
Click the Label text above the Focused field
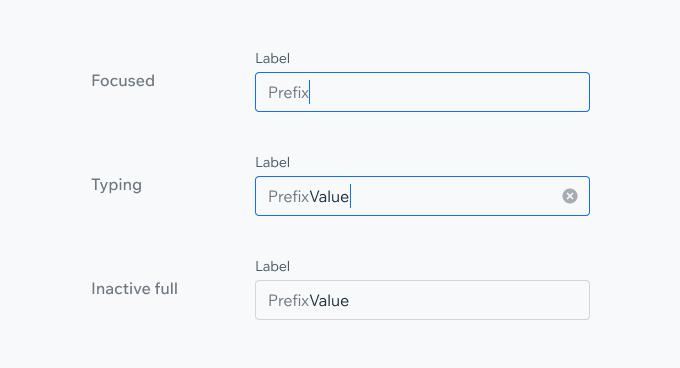[272, 58]
